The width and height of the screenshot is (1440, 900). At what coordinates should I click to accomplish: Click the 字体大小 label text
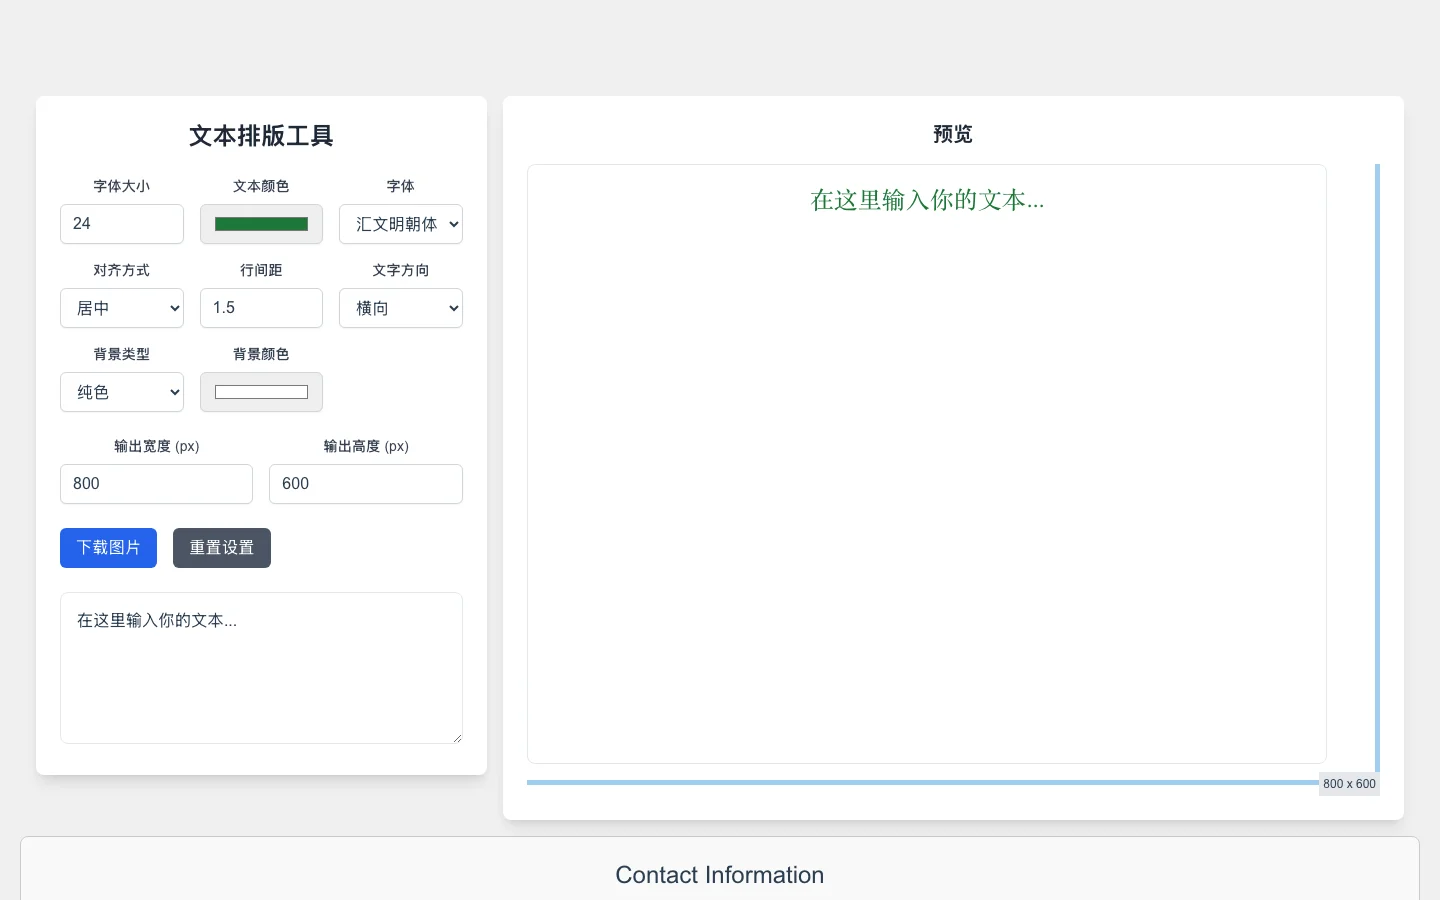[x=122, y=186]
